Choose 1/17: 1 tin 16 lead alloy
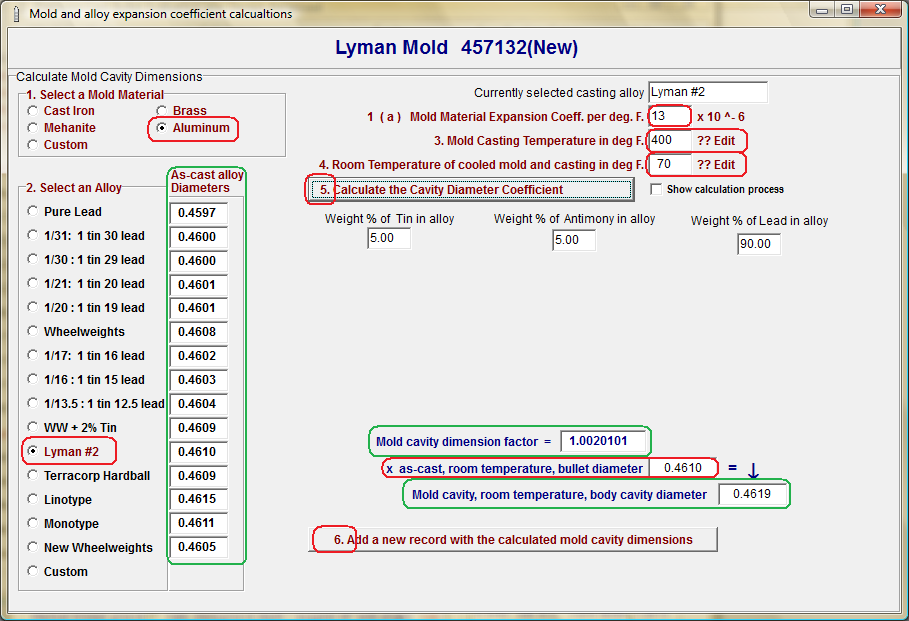This screenshot has height=621, width=909. (86, 355)
